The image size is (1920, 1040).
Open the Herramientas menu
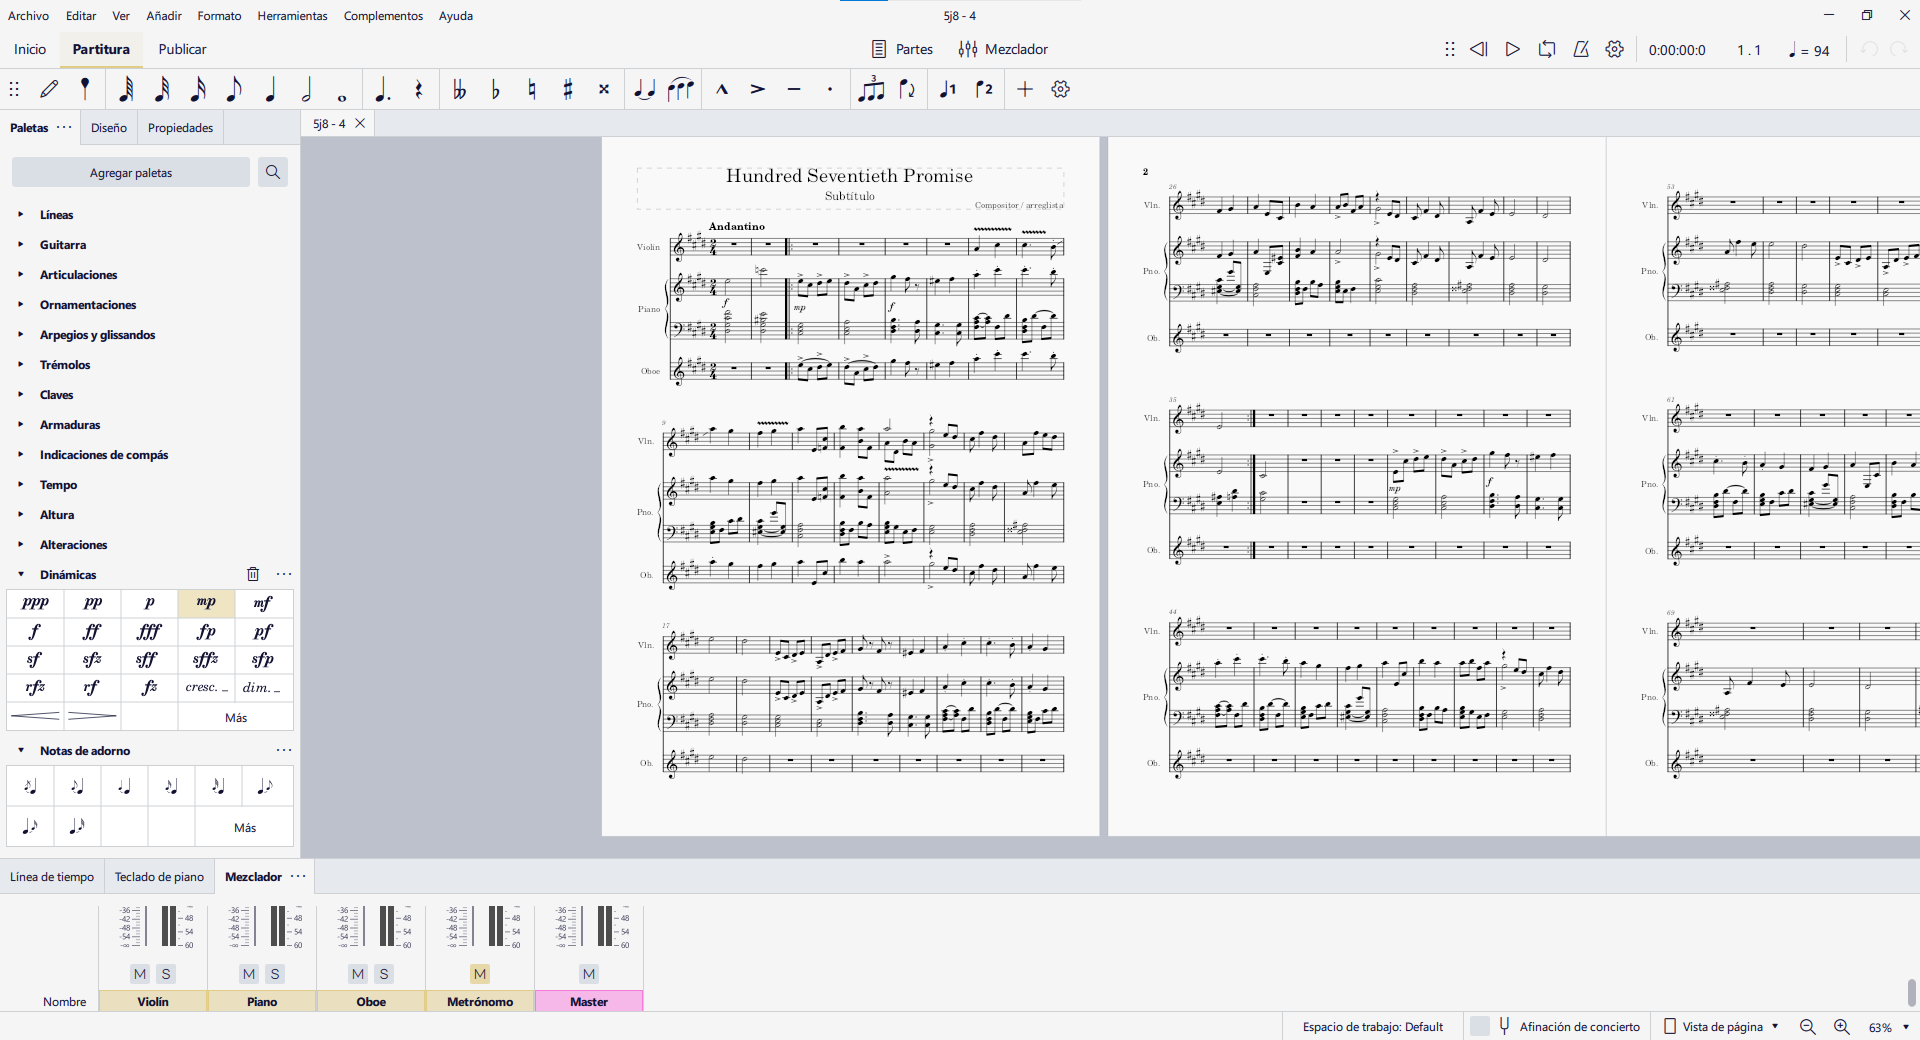coord(292,16)
